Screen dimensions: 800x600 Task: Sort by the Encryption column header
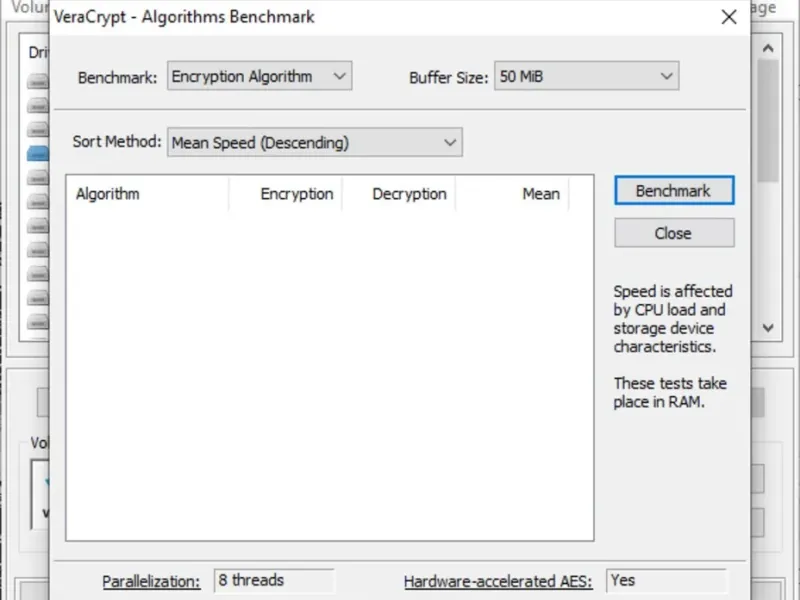tap(285, 194)
